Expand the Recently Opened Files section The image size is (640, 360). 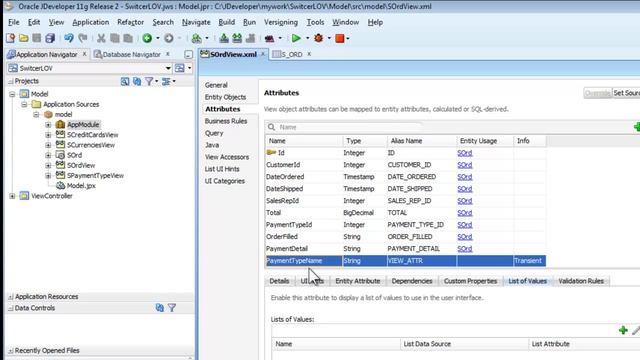tap(11, 351)
